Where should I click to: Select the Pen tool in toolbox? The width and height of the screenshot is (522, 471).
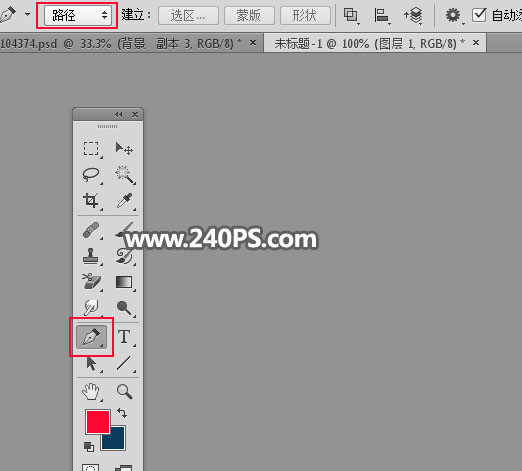(x=91, y=337)
